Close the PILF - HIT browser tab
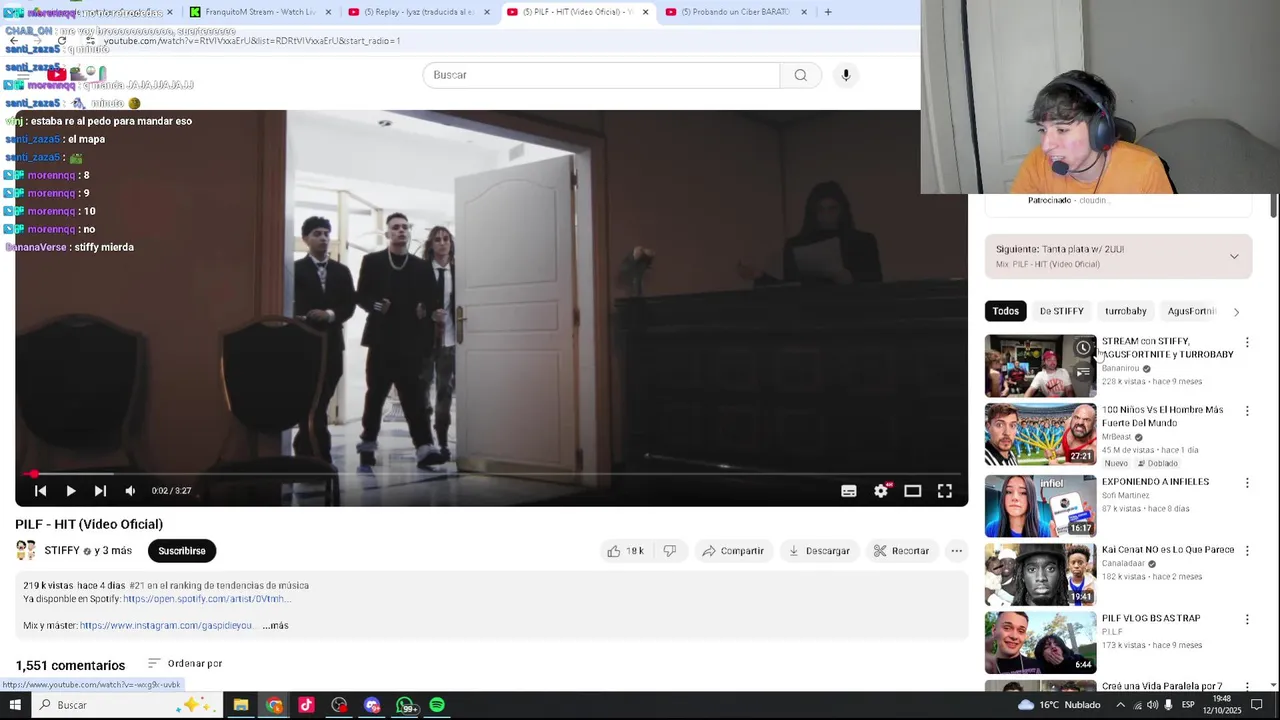Screen dimensions: 1280x720 coord(645,12)
